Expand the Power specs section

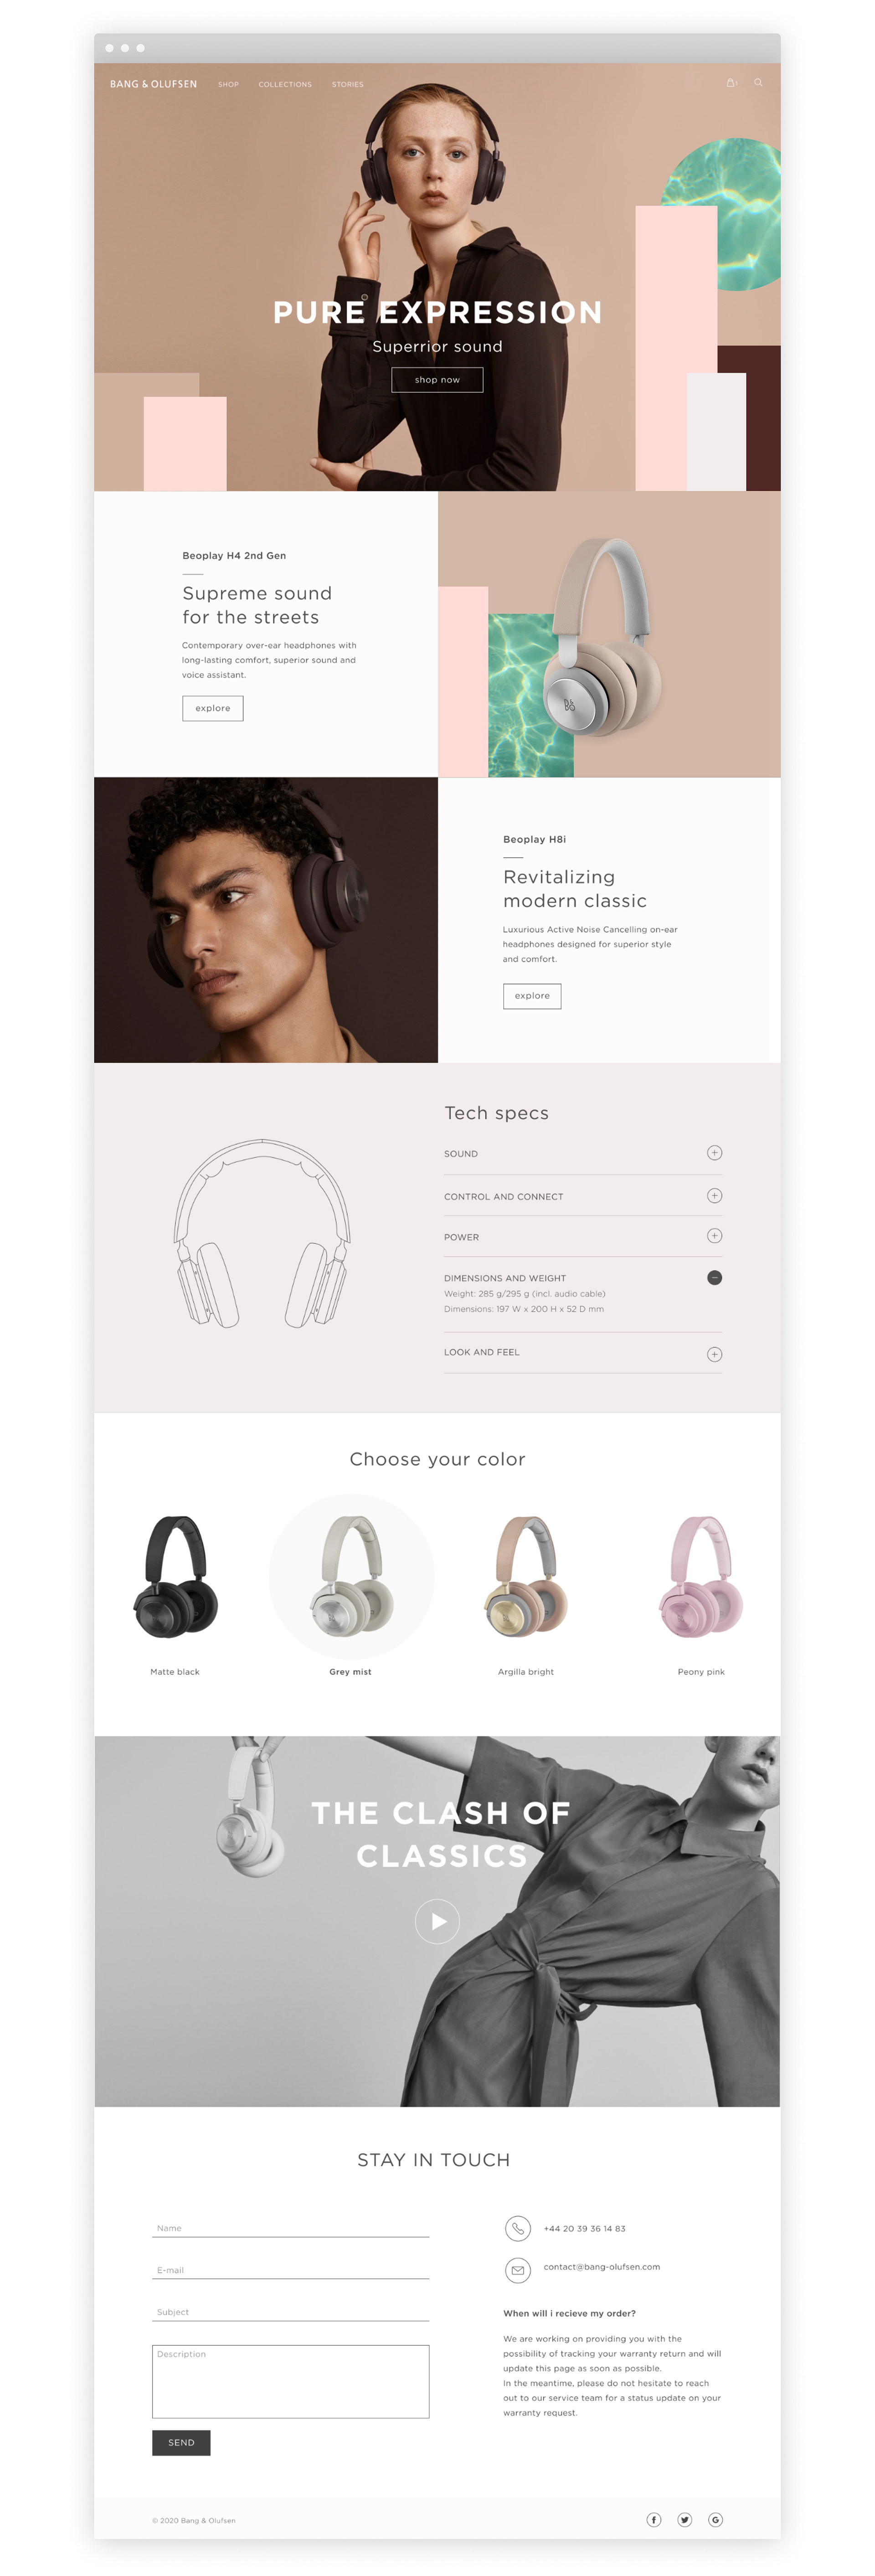tap(714, 1236)
